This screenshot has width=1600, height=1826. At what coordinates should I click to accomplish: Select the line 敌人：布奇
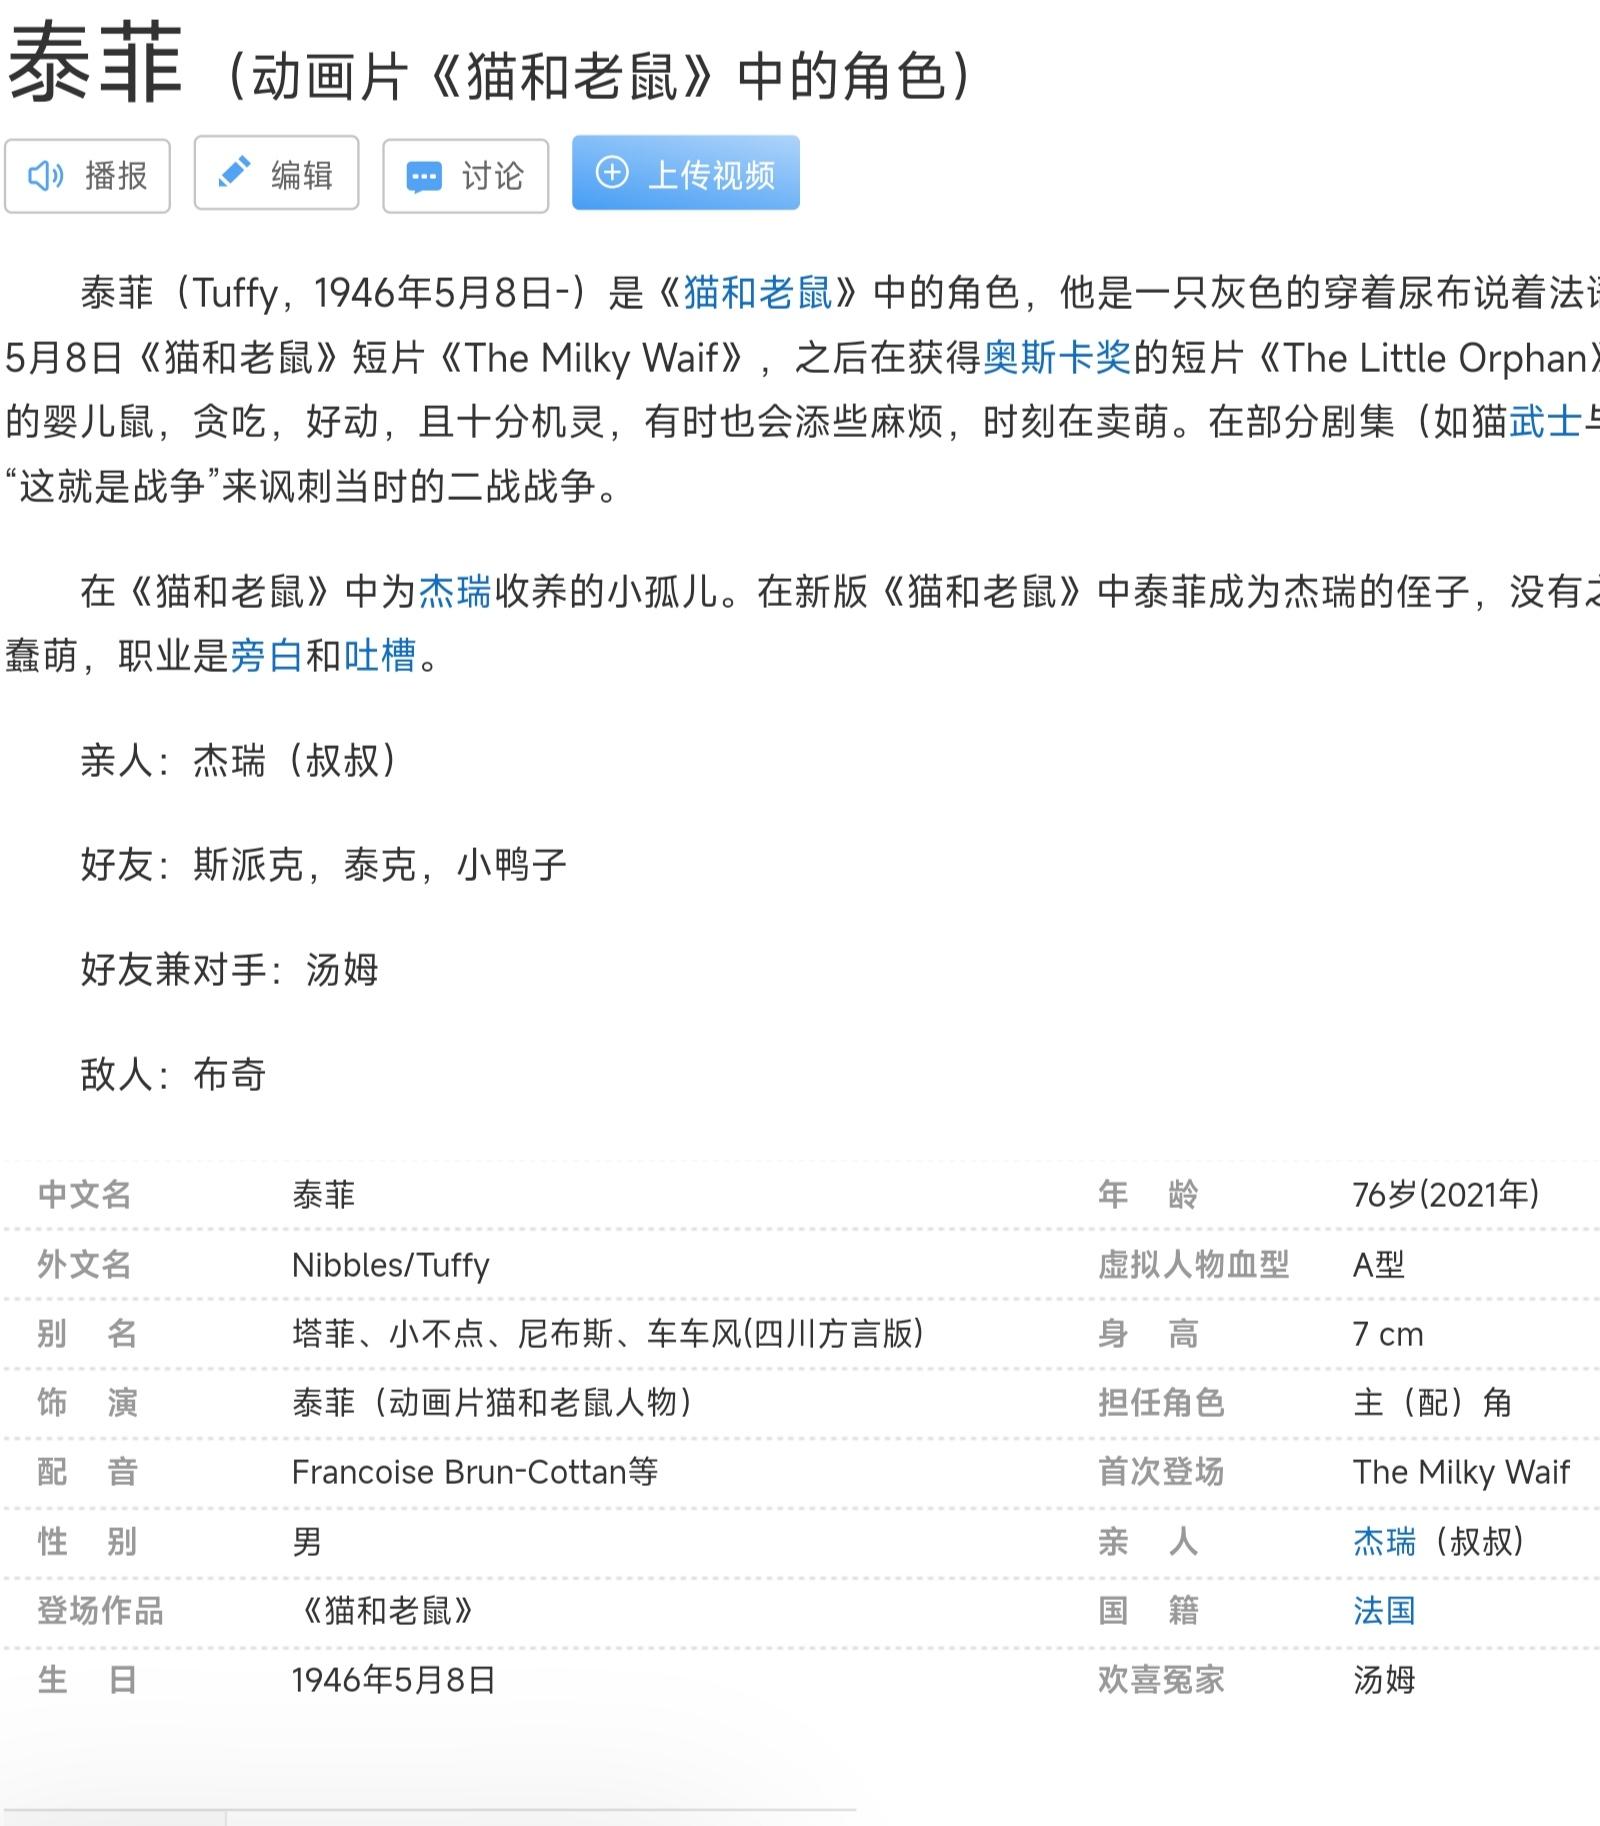click(x=174, y=1074)
